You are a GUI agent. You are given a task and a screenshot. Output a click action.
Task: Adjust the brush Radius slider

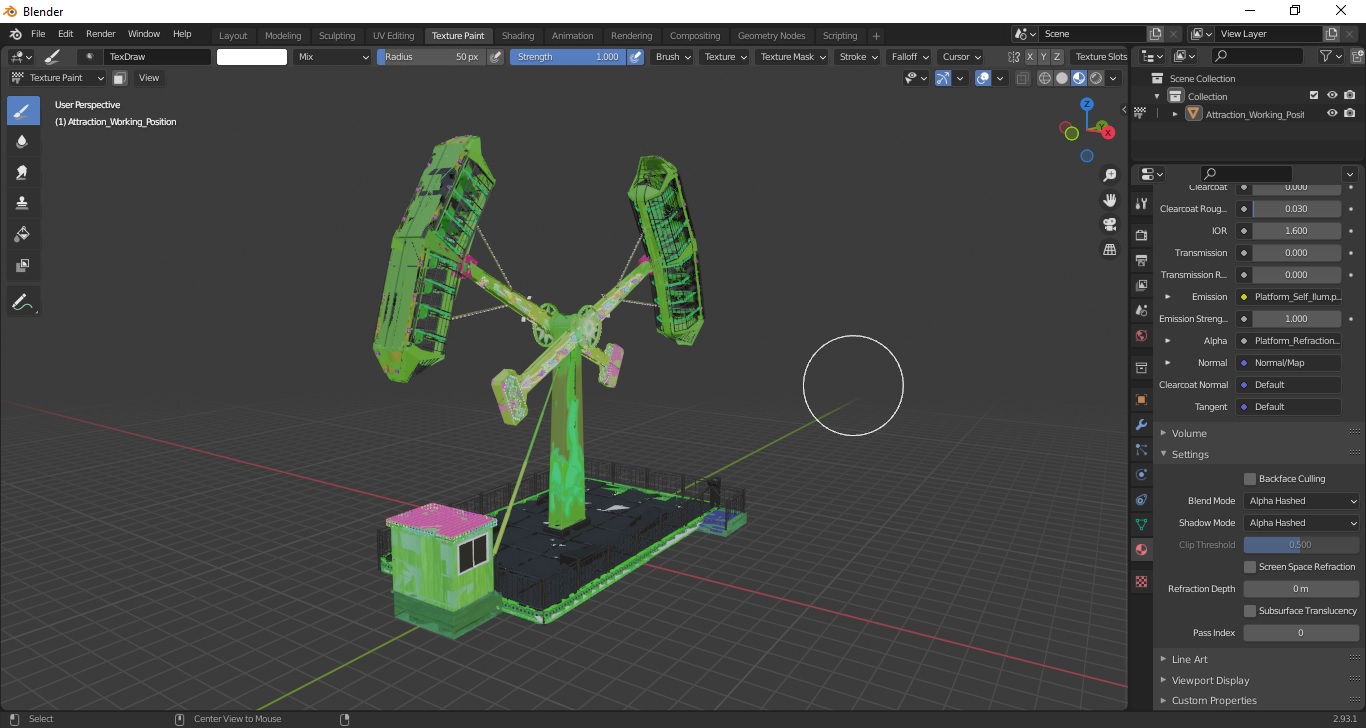[x=431, y=57]
